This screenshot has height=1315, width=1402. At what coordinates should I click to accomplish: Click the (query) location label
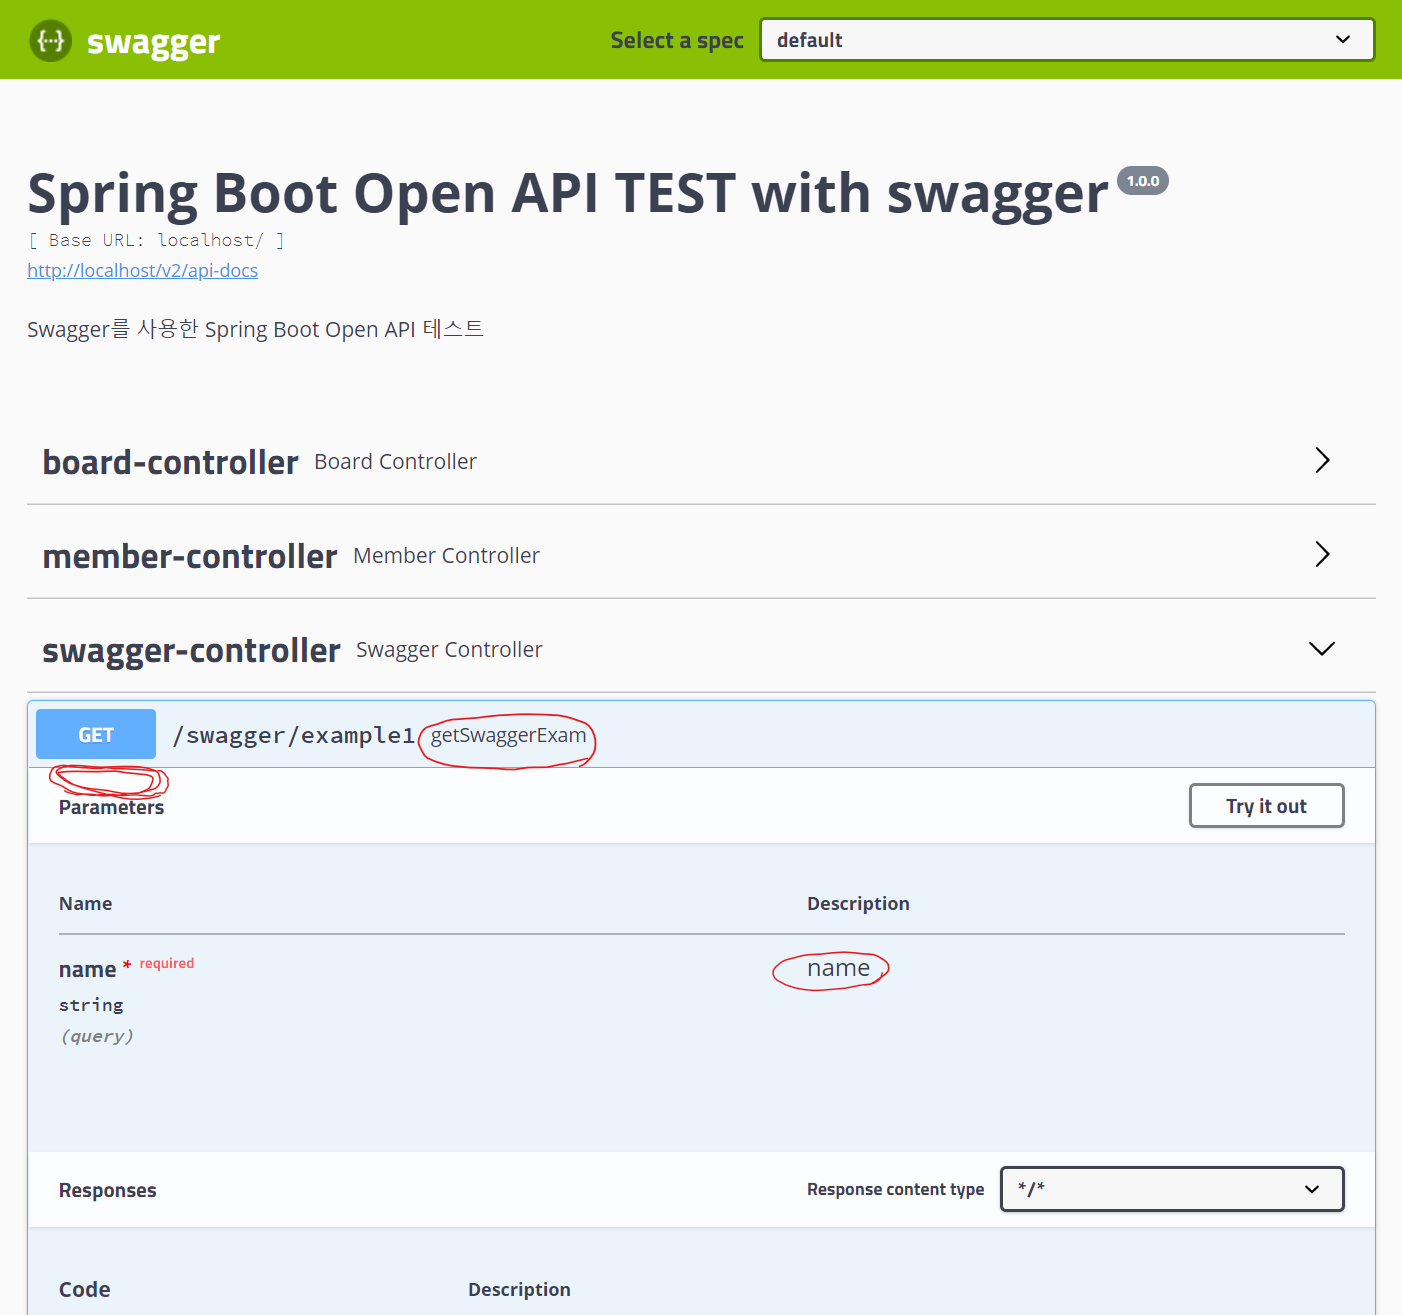click(x=97, y=1036)
